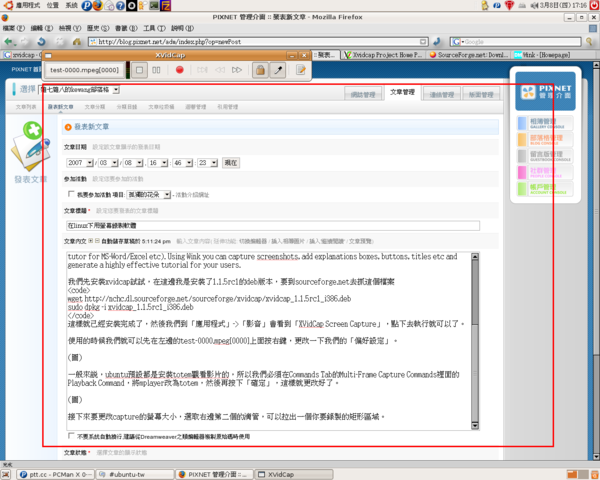Open the 帳戶管理 Account Console sidebar item
This screenshot has height=480, width=600.
pyautogui.click(x=545, y=189)
